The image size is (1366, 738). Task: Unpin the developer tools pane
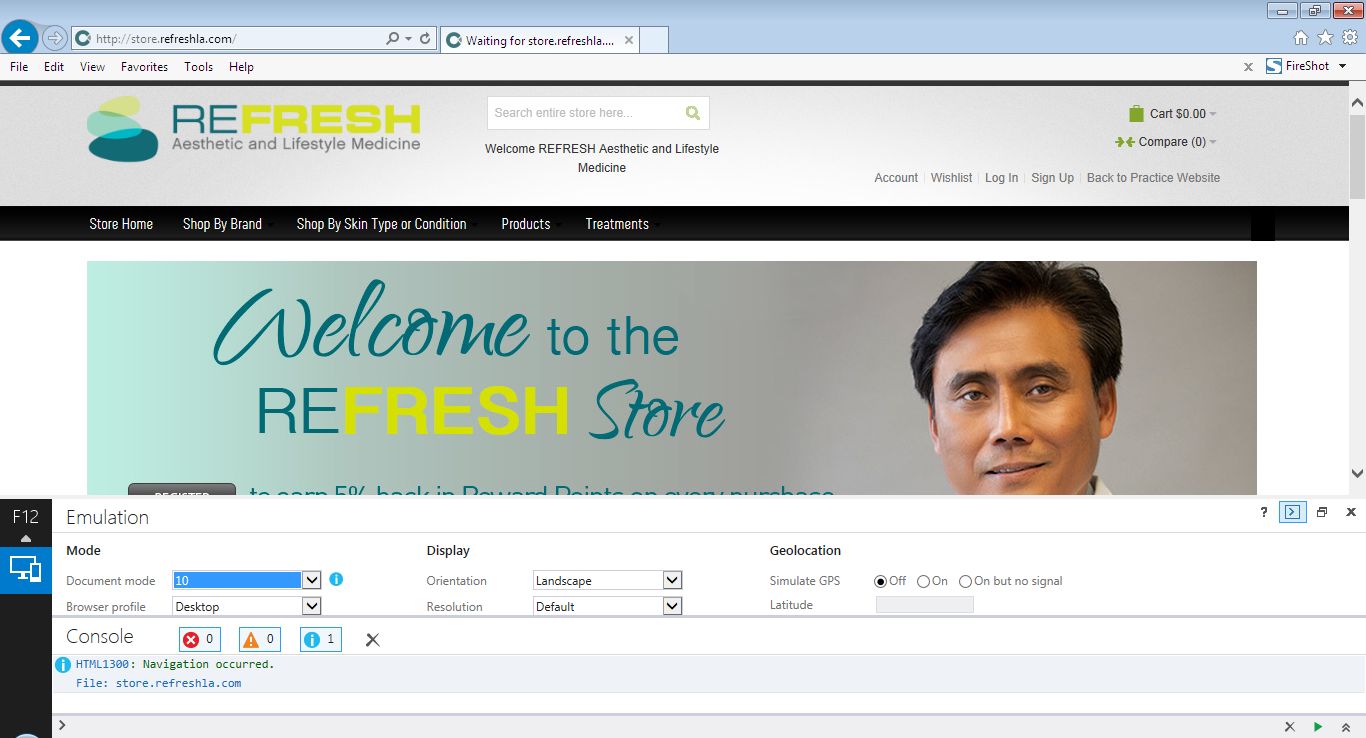(x=1322, y=512)
